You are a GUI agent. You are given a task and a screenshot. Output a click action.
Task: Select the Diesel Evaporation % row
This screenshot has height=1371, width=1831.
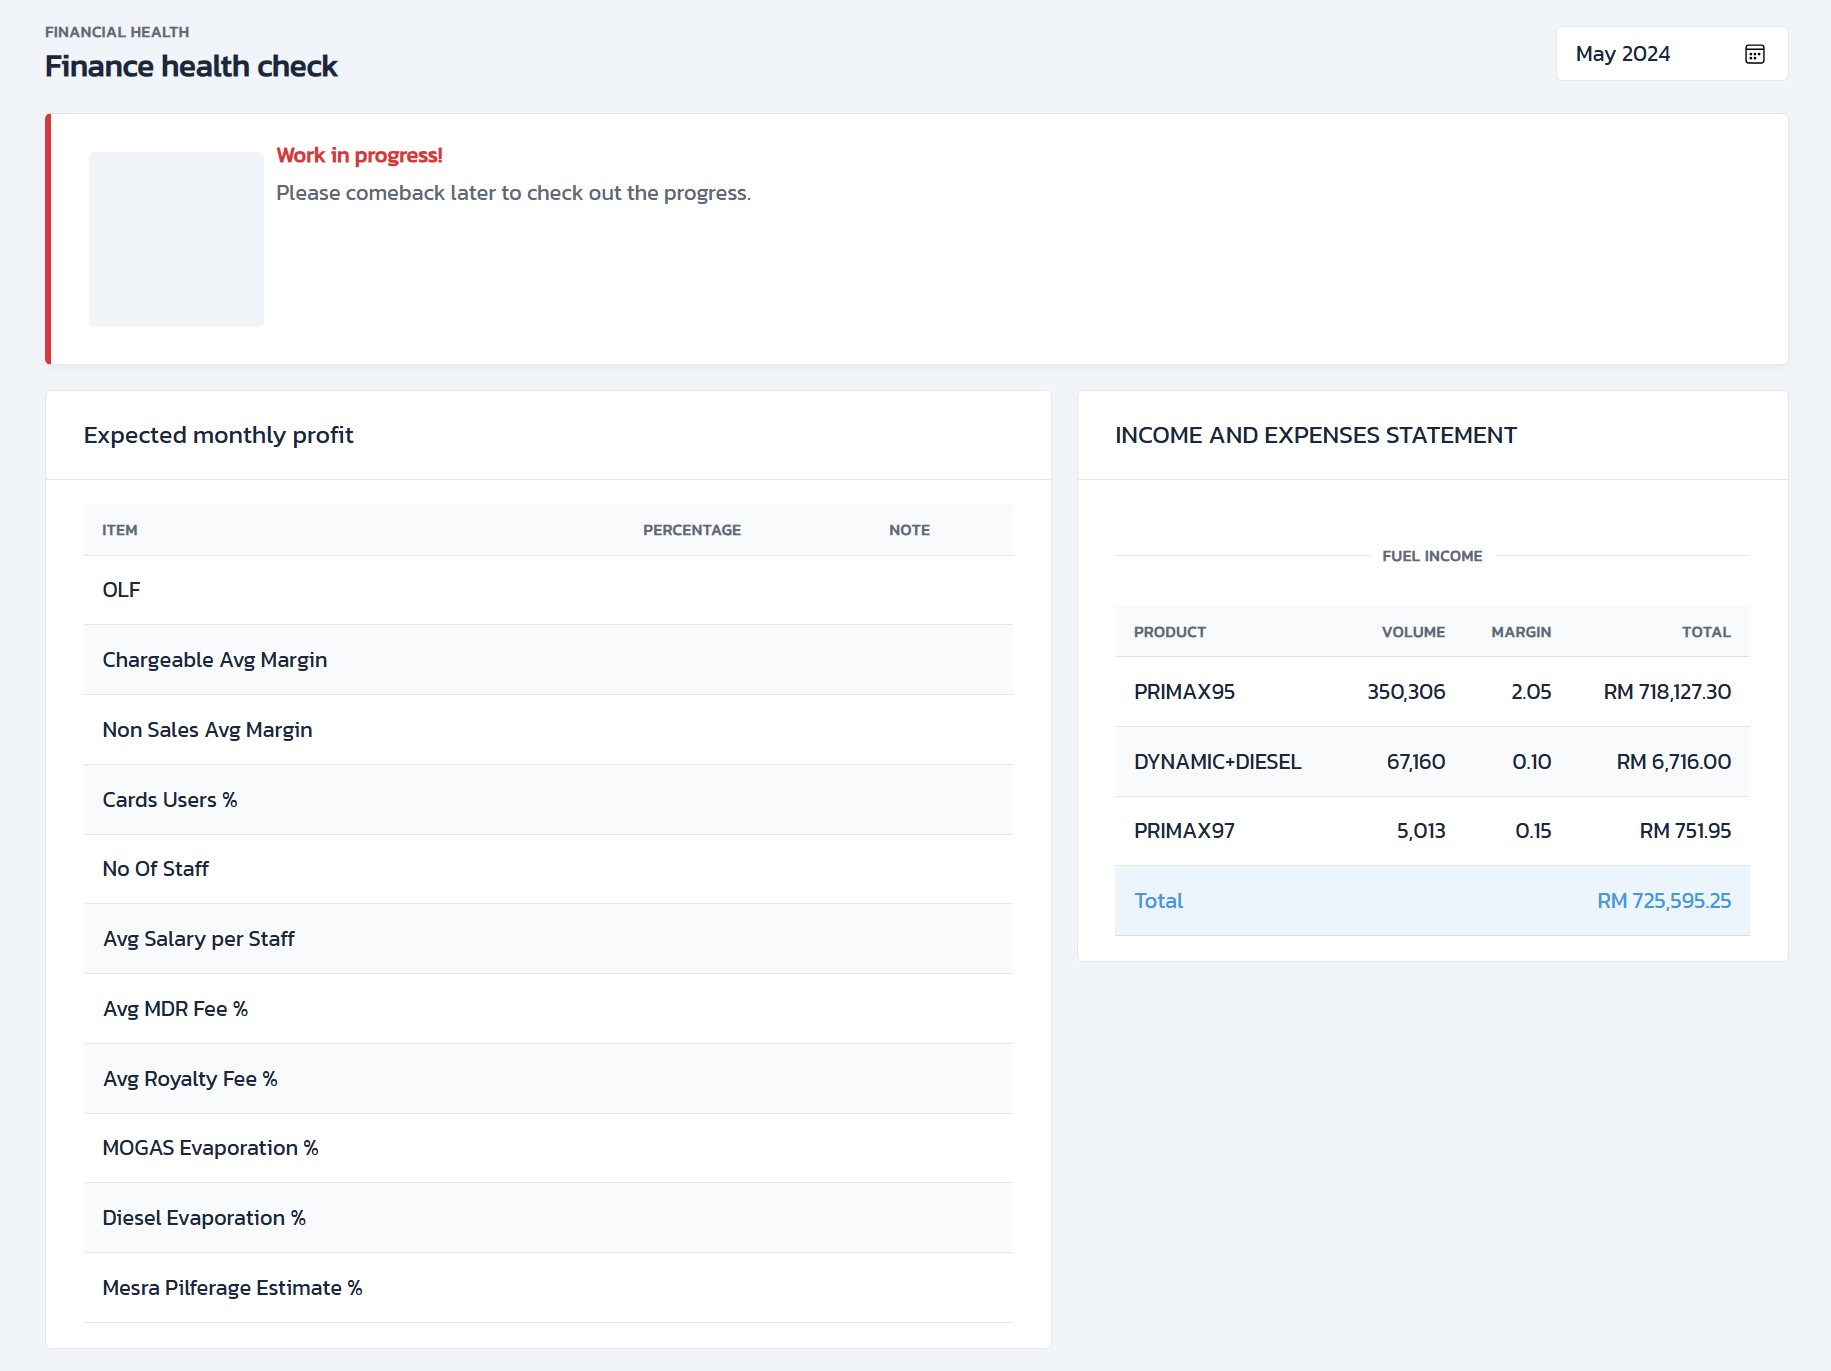pos(547,1218)
